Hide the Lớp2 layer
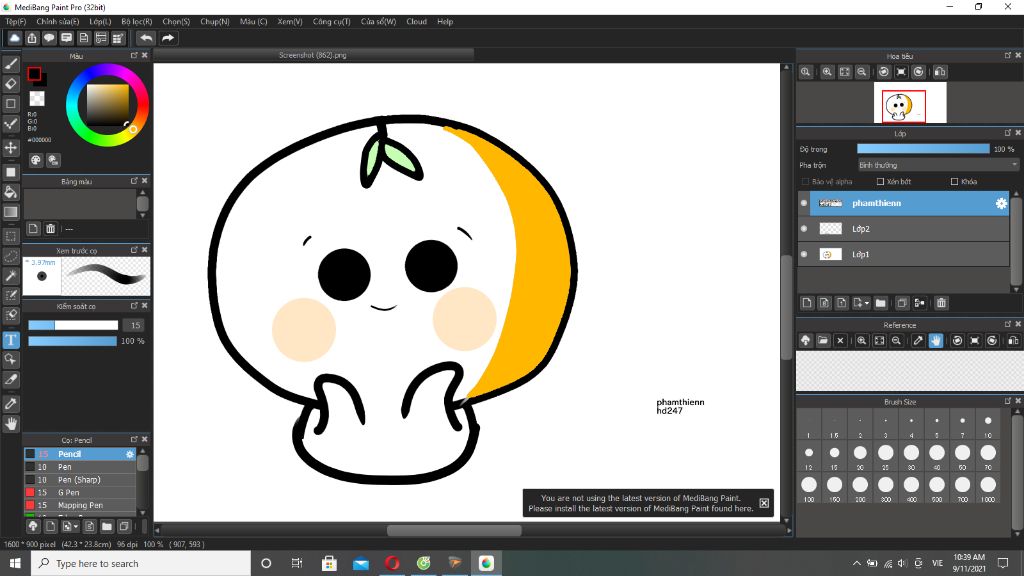Screen dimensions: 1024x576 pyautogui.click(x=804, y=229)
